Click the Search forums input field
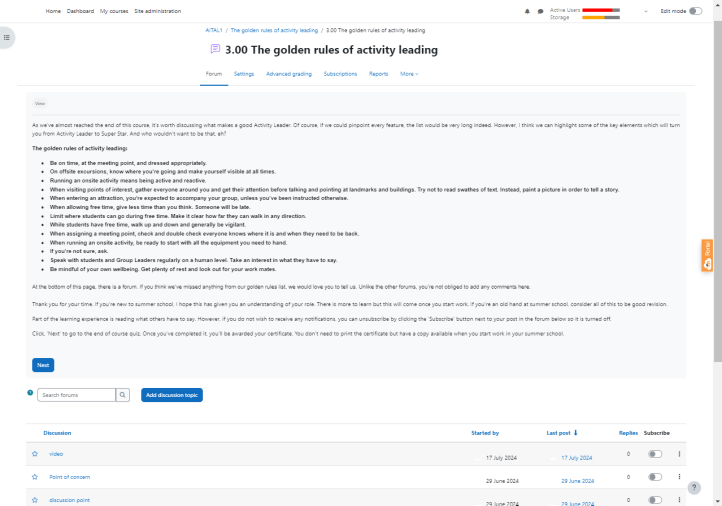 pyautogui.click(x=77, y=395)
